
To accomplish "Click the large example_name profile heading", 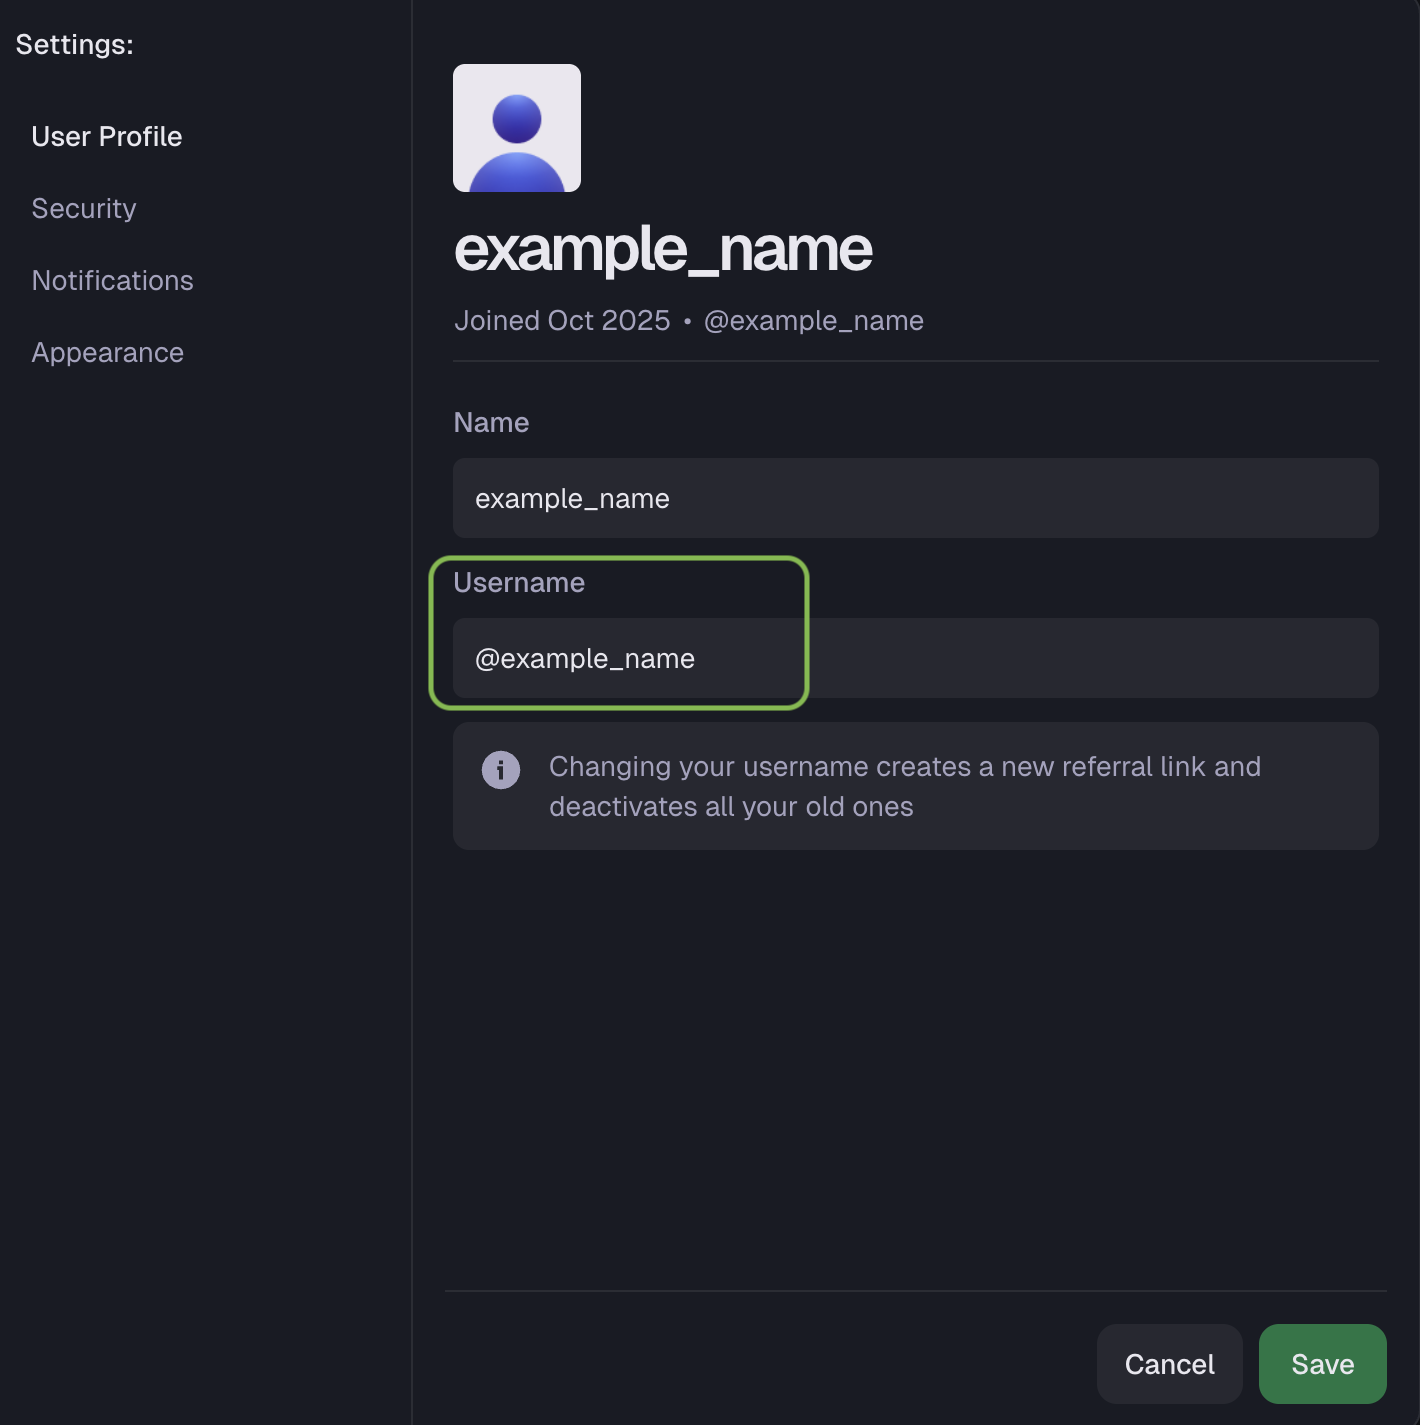I will point(663,249).
